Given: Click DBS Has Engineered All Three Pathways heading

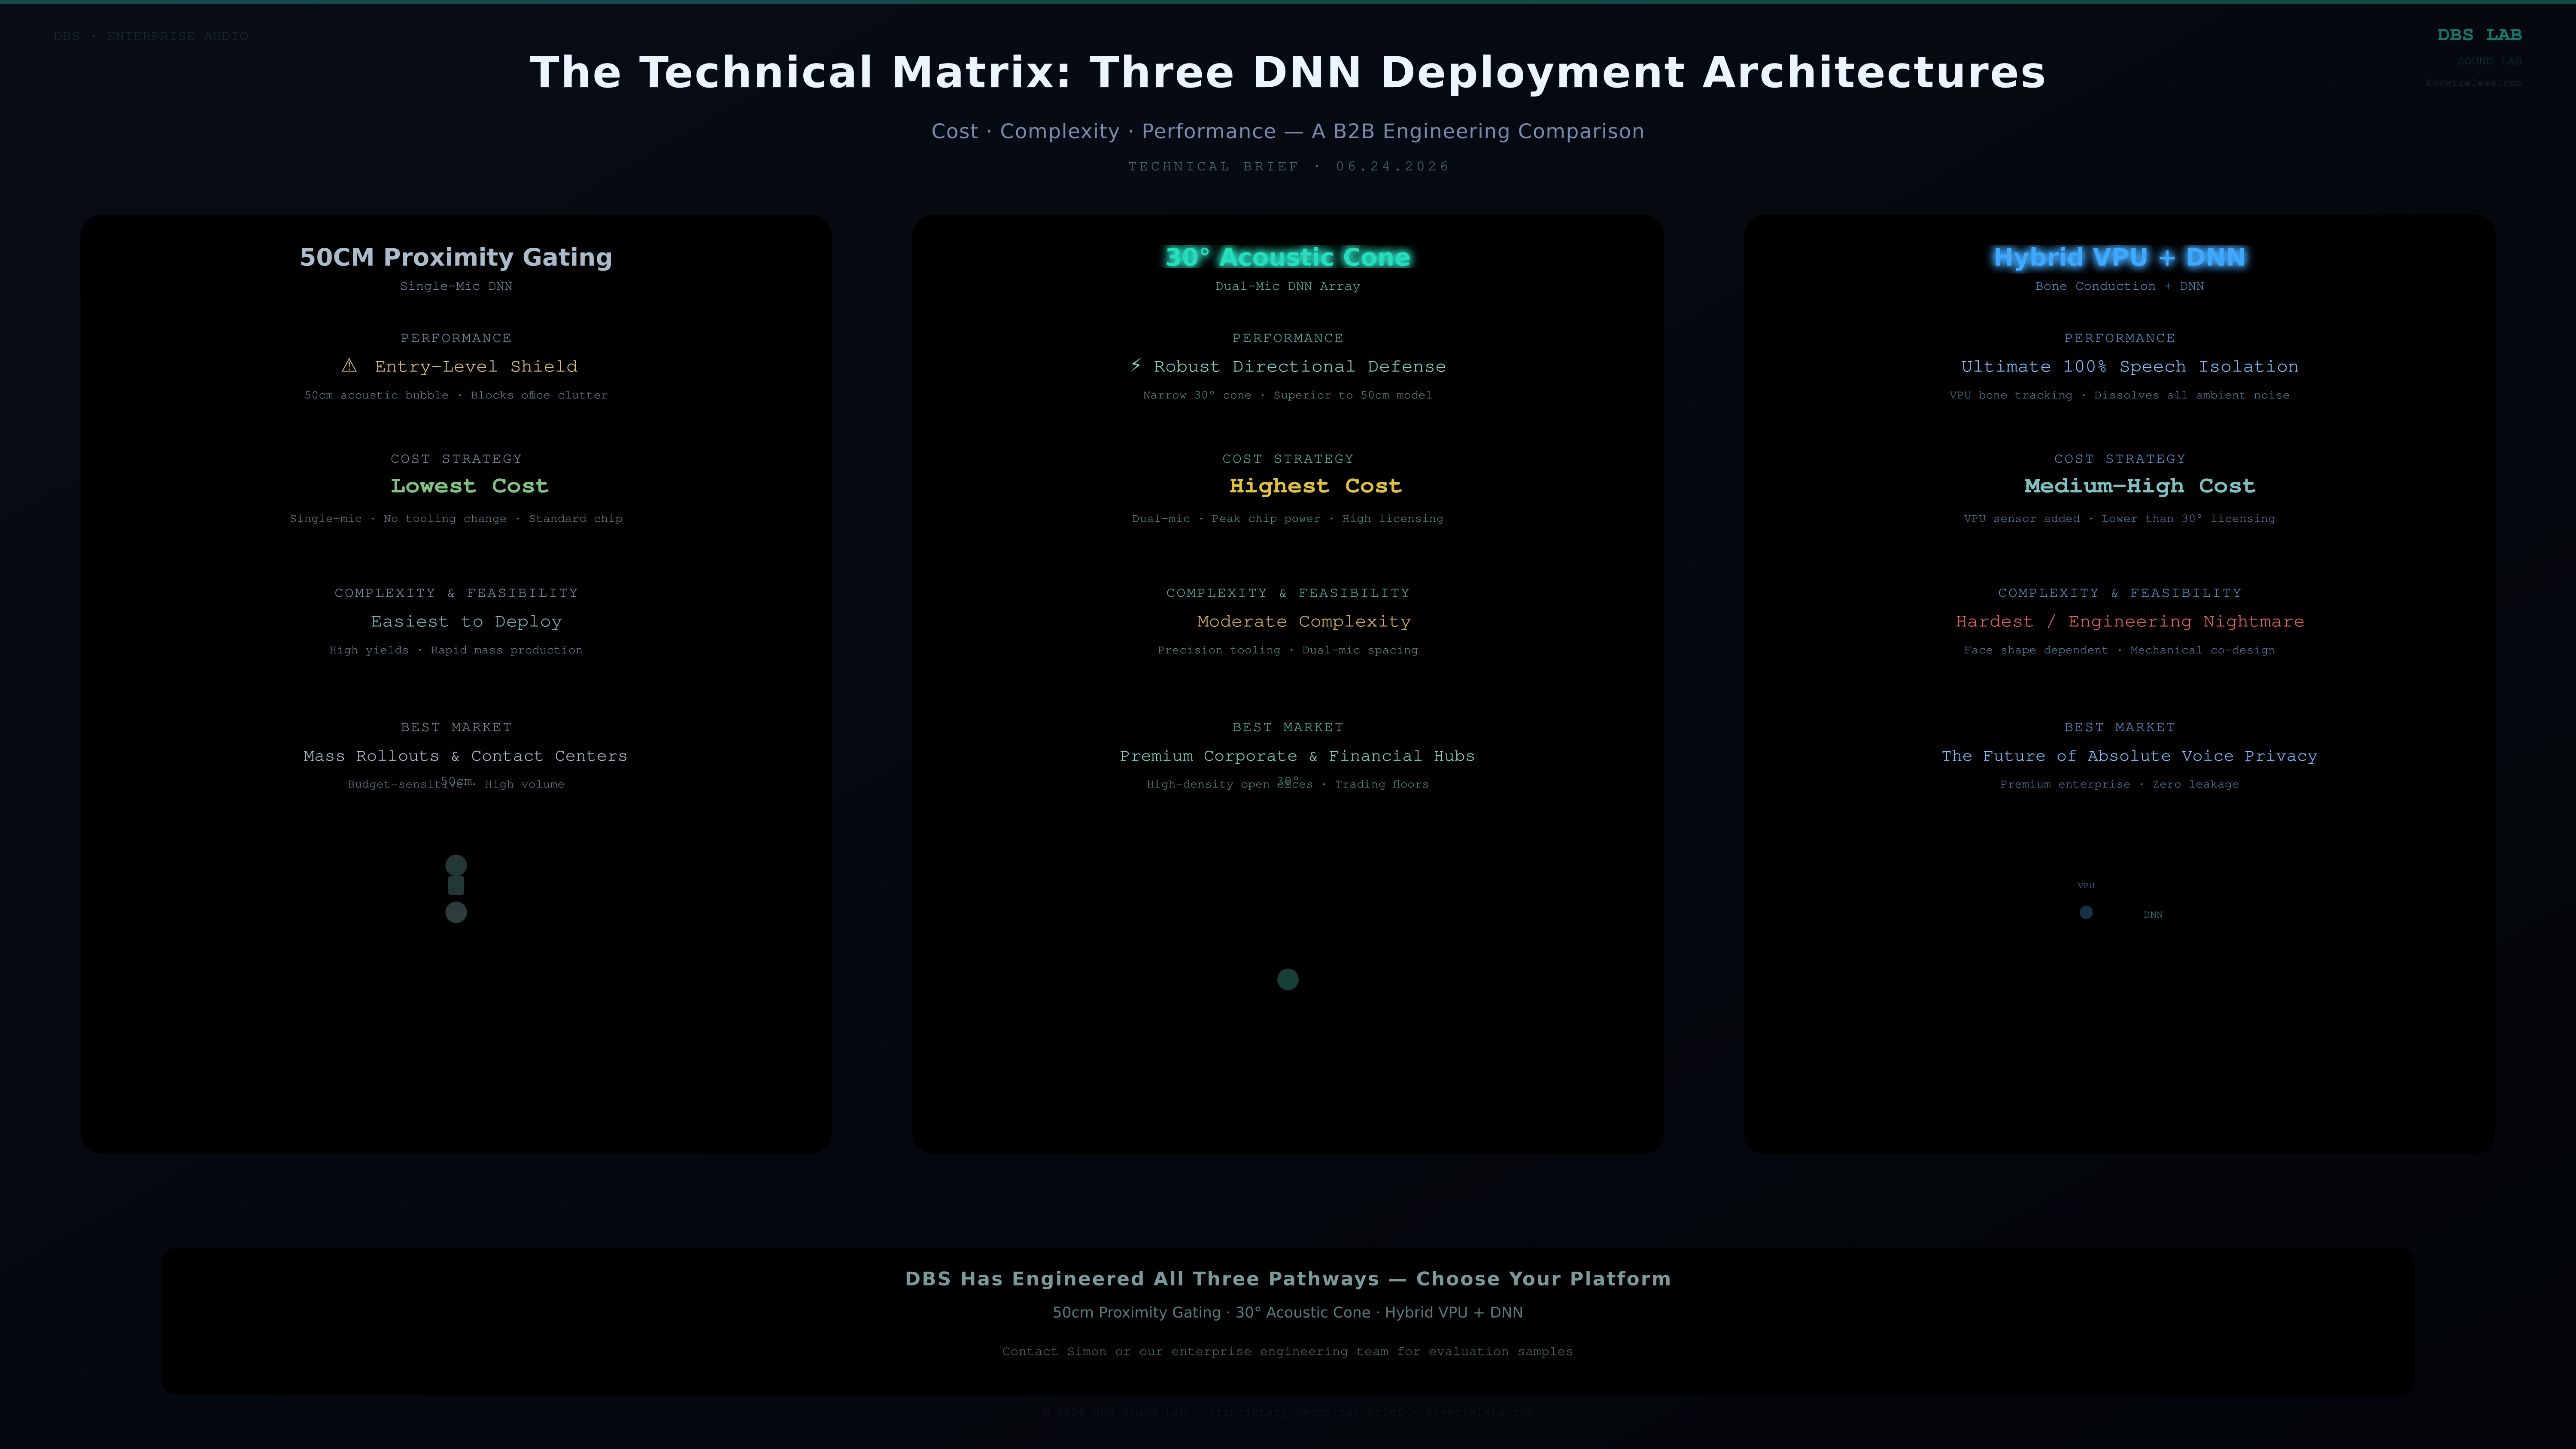Looking at the screenshot, I should pyautogui.click(x=1288, y=1279).
